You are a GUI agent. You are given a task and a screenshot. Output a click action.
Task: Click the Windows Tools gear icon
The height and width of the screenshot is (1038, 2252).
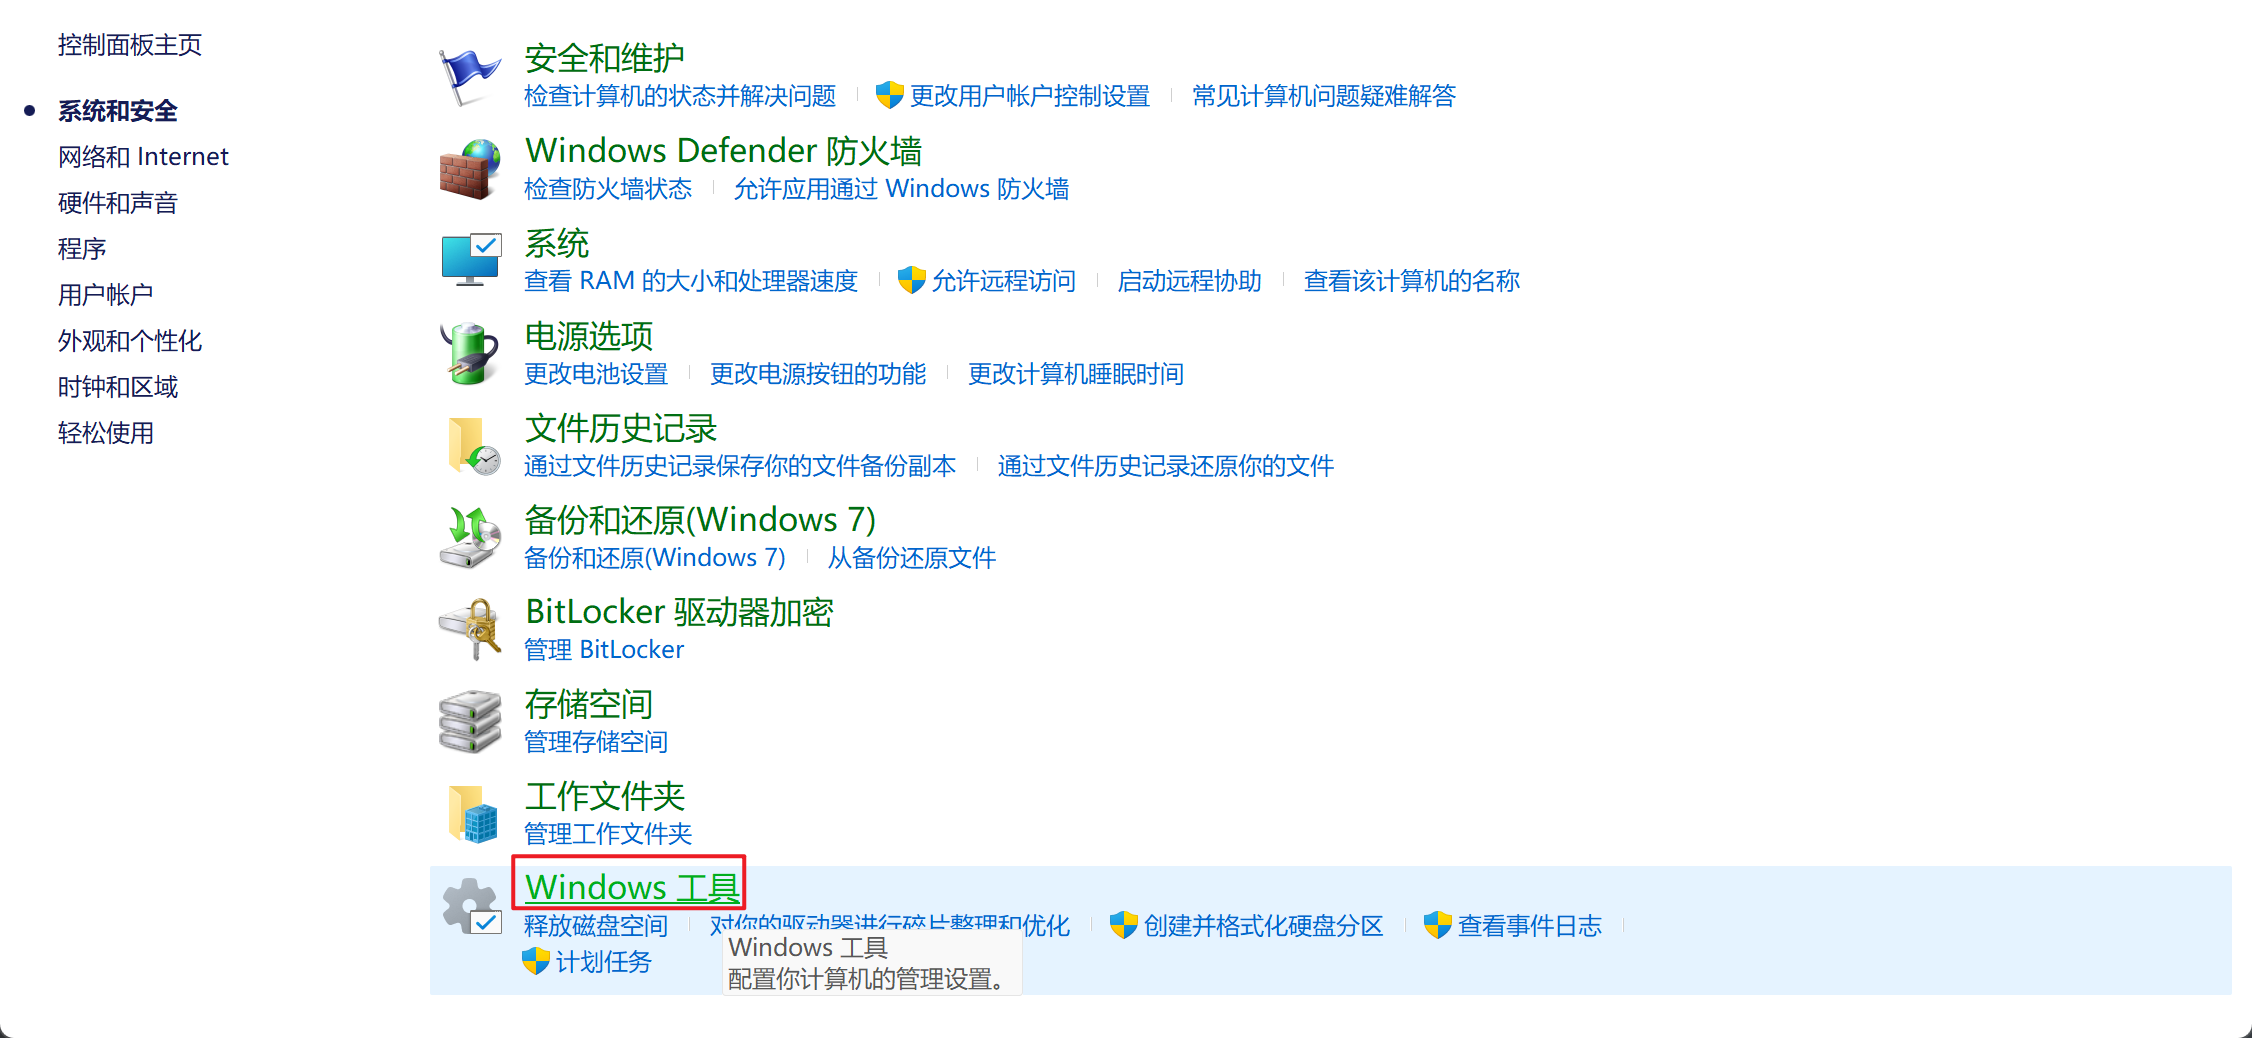[x=472, y=906]
